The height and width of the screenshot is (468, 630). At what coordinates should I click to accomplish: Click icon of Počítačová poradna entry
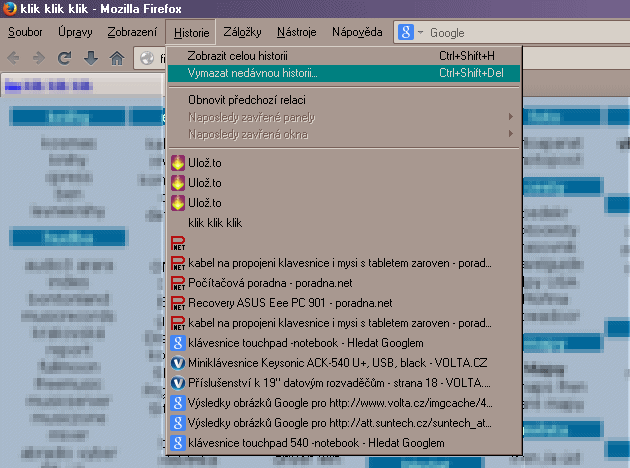[x=178, y=283]
